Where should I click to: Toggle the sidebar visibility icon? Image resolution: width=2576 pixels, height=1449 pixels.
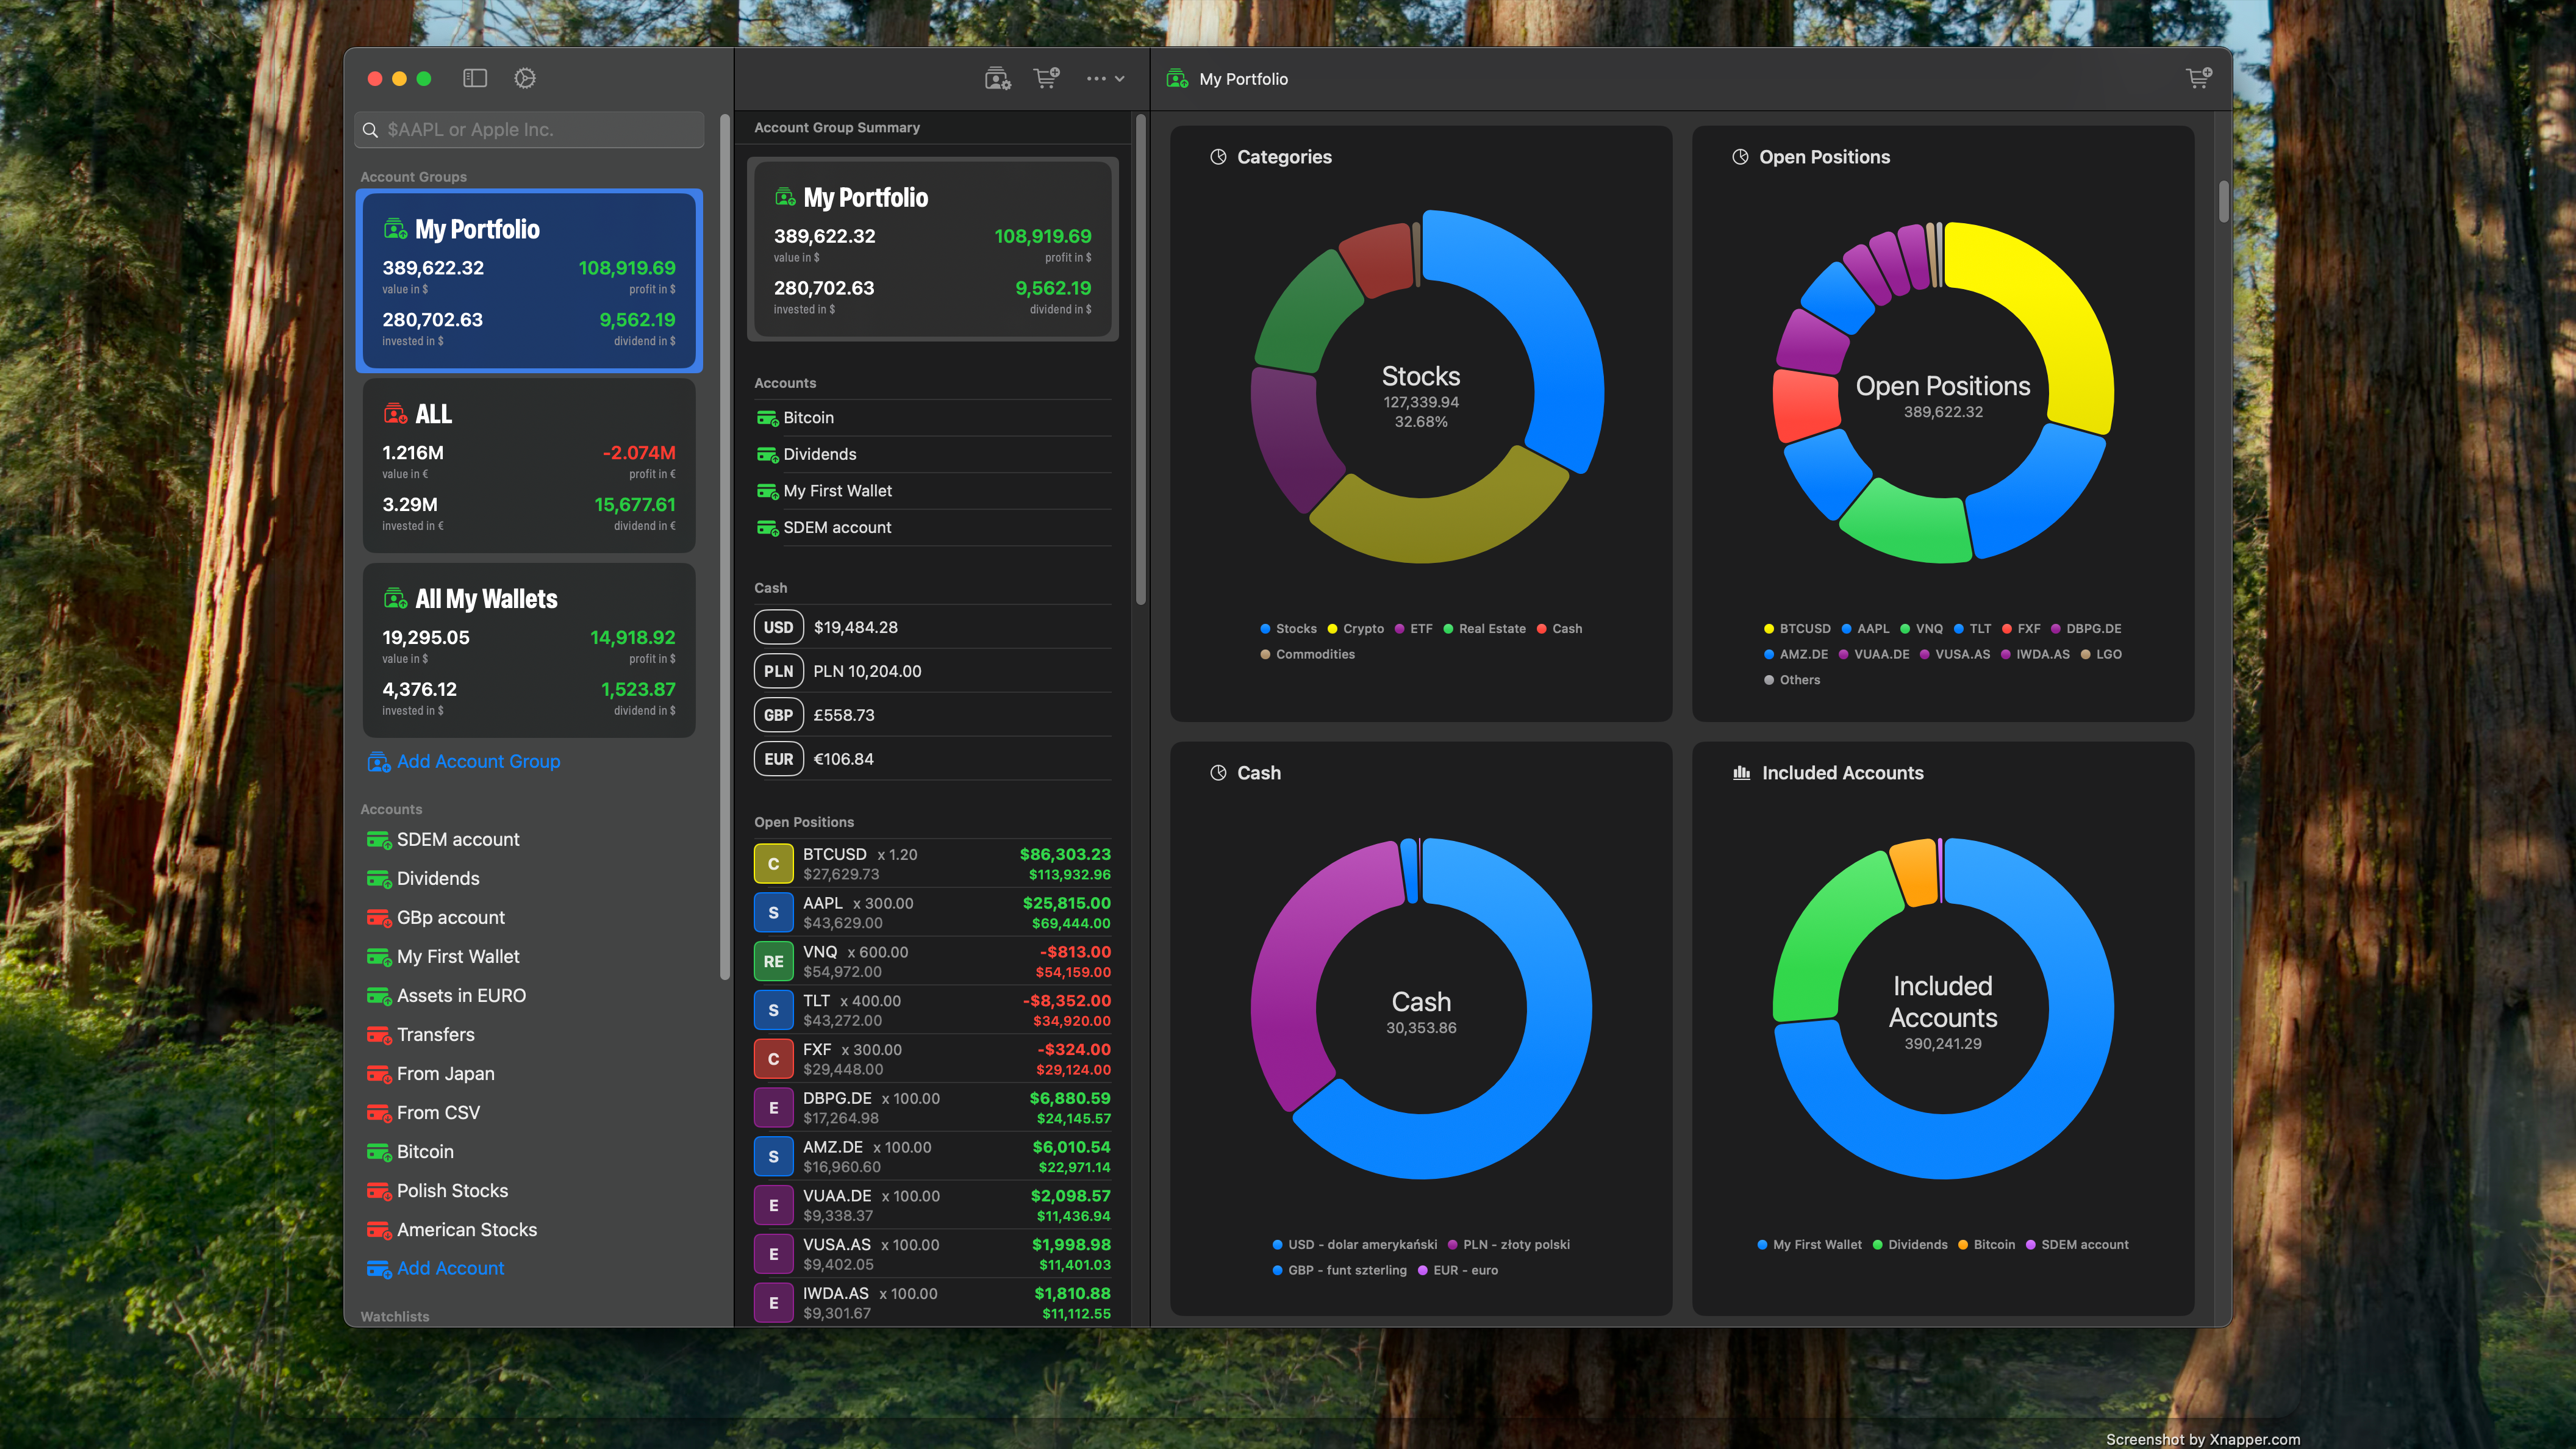[x=475, y=78]
